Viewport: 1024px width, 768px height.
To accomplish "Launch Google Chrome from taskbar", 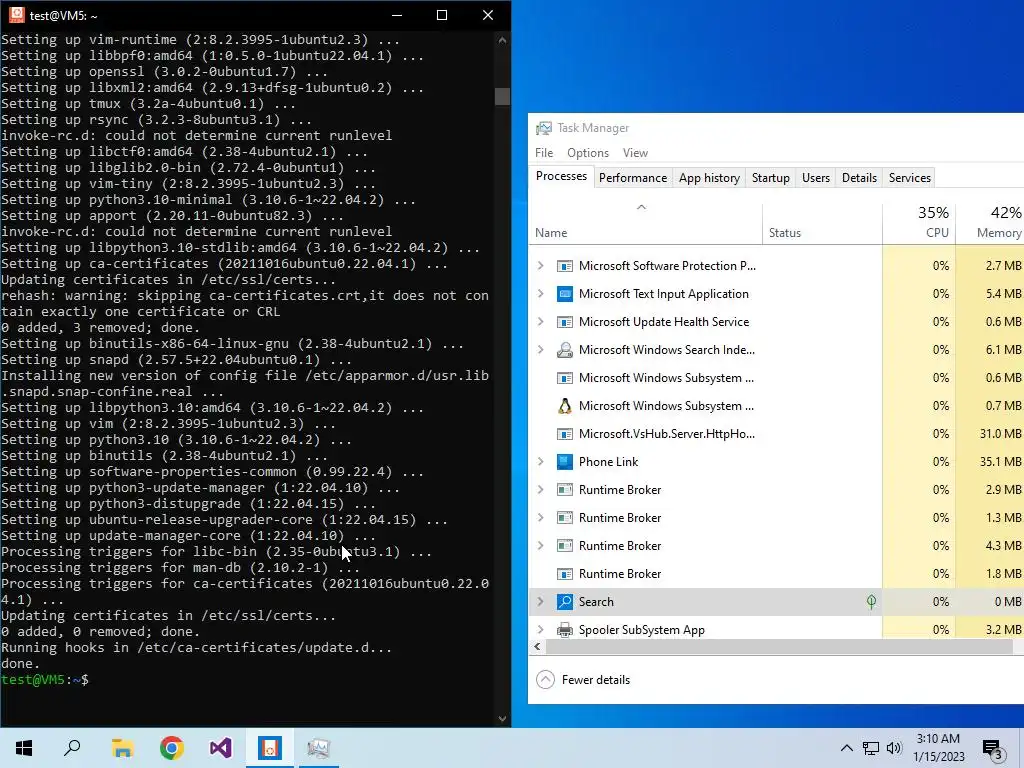I will (172, 748).
